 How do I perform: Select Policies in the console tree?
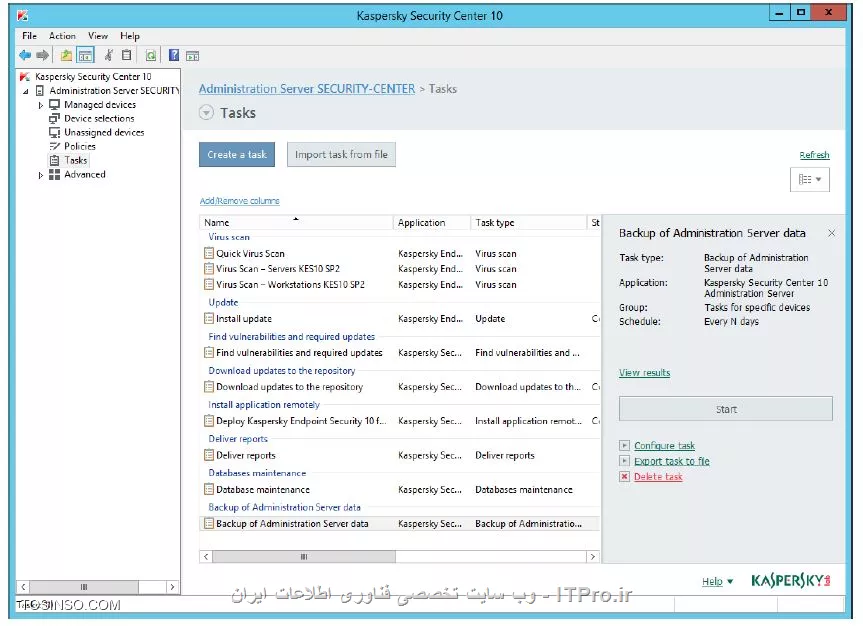coord(80,146)
